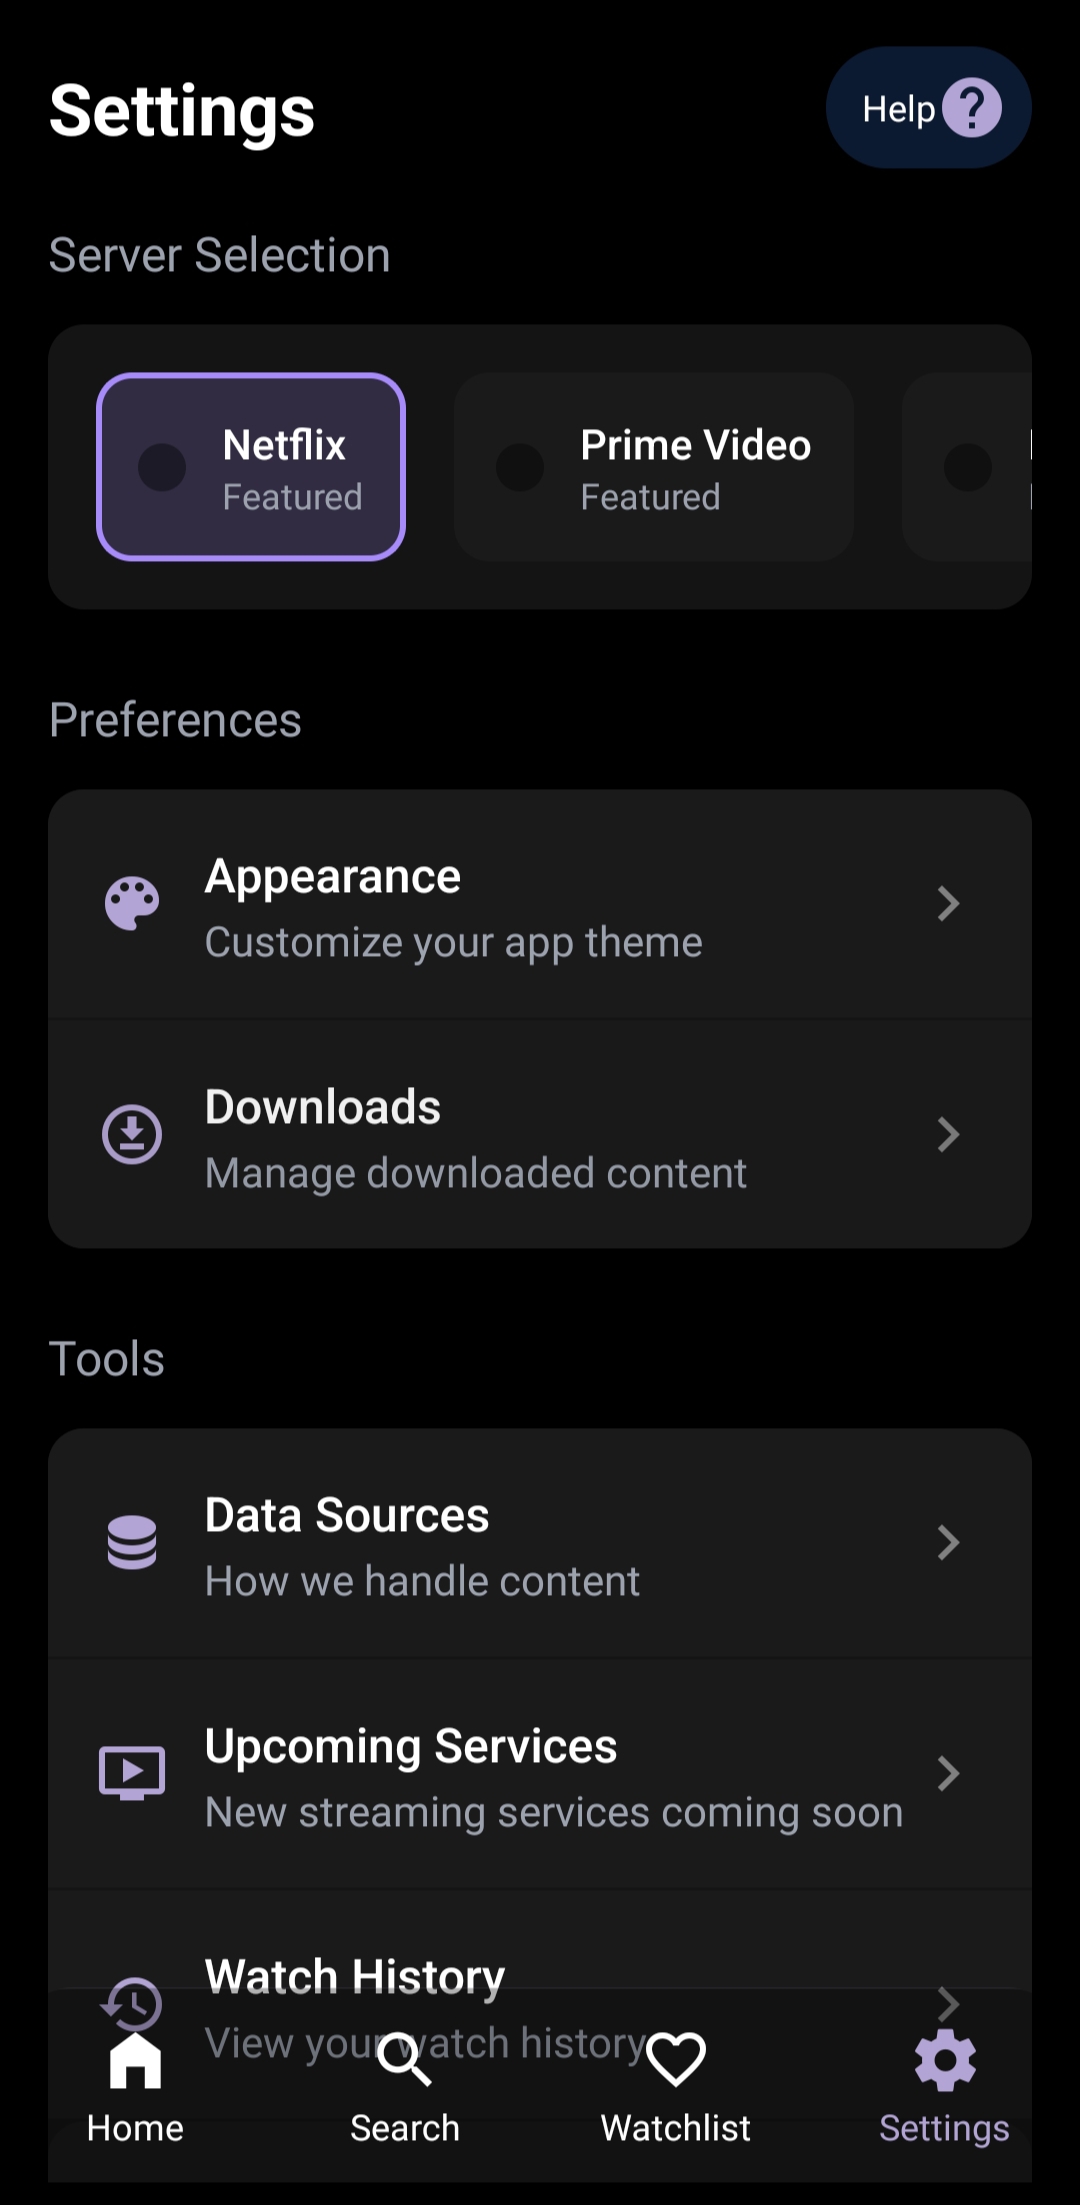Open Upcoming Services chevron arrow
Viewport: 1080px width, 2205px height.
[948, 1773]
